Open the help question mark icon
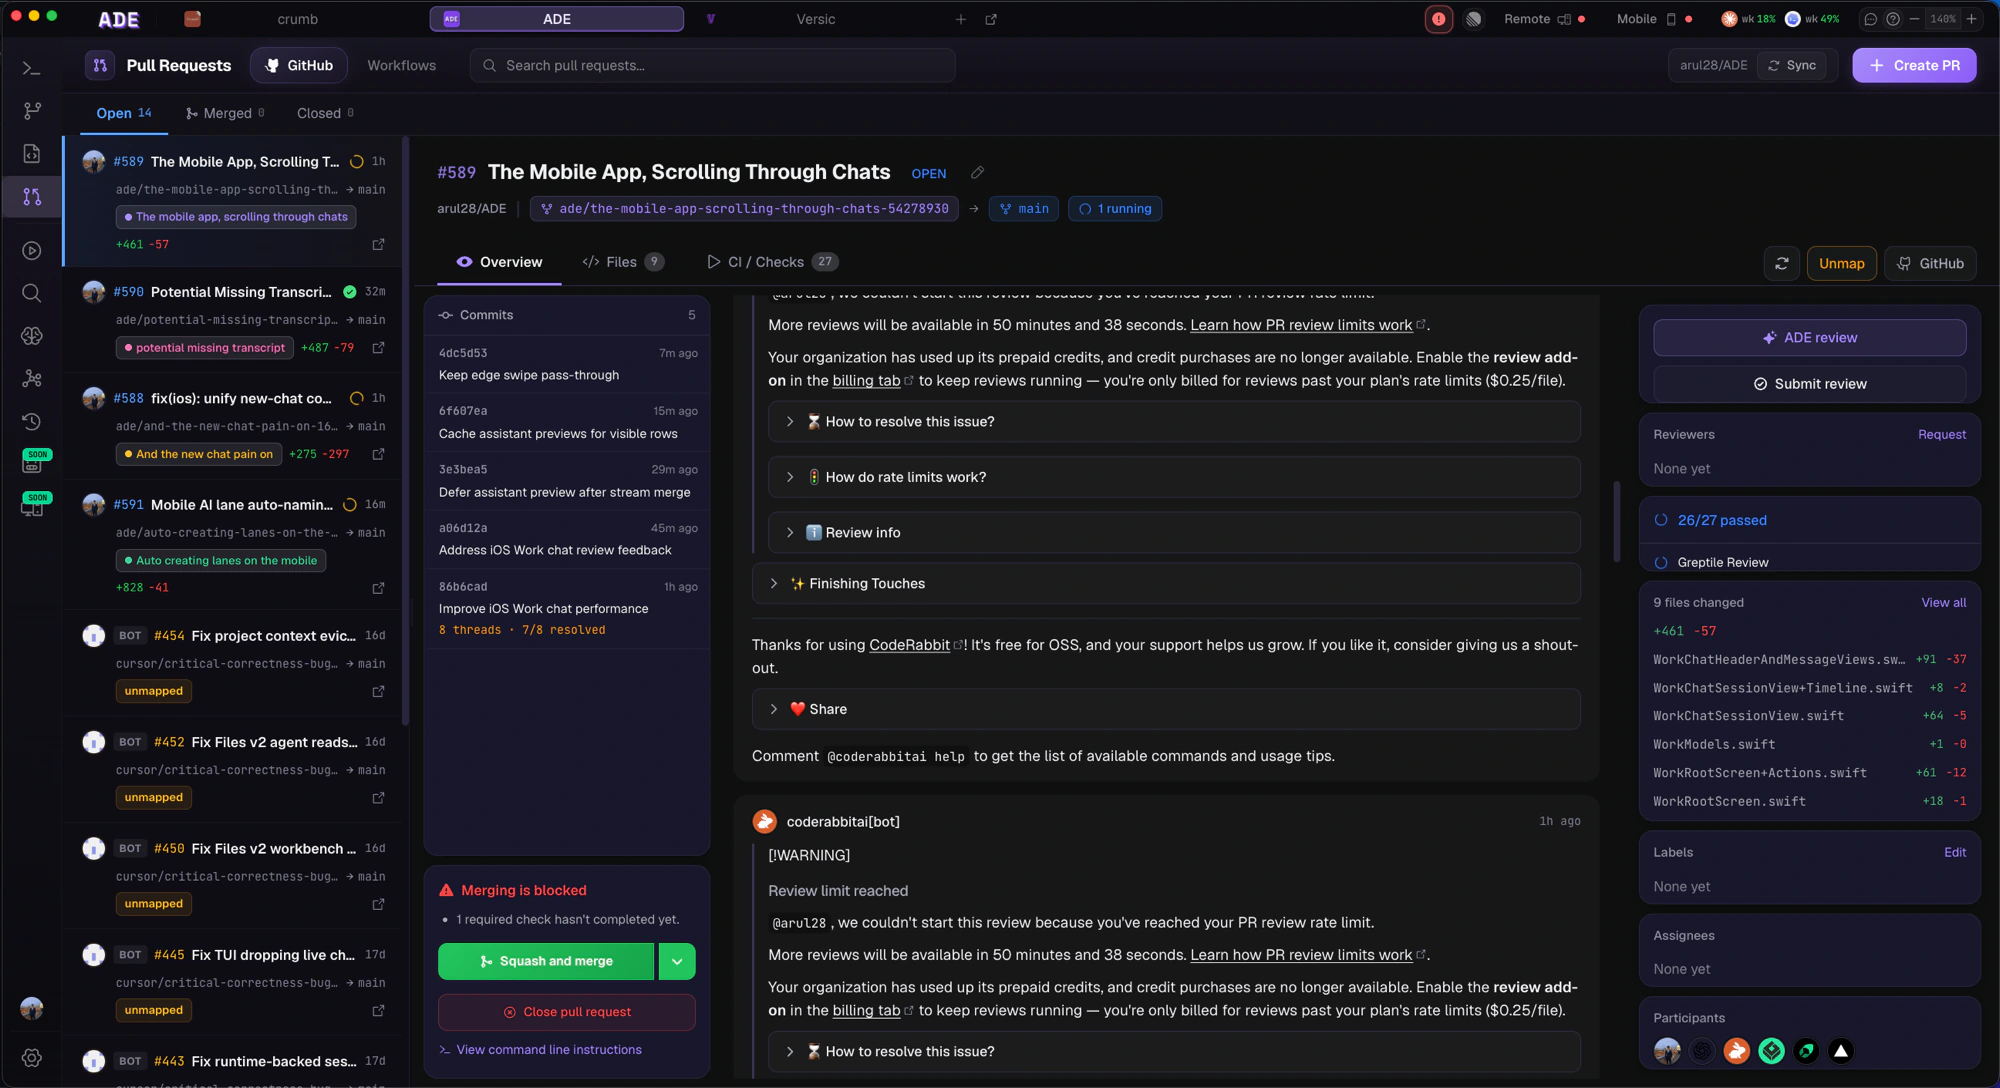The height and width of the screenshot is (1088, 2000). [1893, 19]
